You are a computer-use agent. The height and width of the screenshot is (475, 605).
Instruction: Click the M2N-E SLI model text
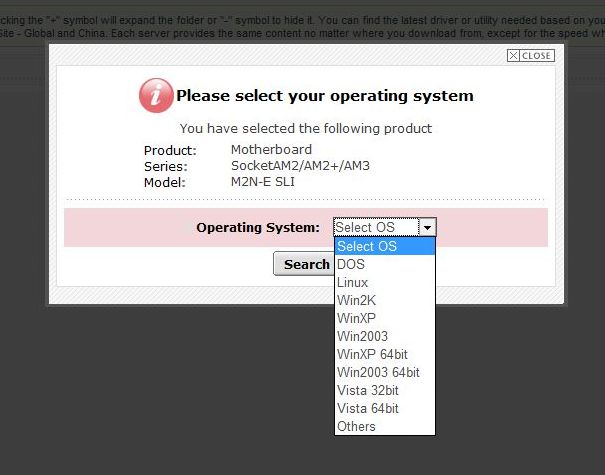[x=263, y=182]
